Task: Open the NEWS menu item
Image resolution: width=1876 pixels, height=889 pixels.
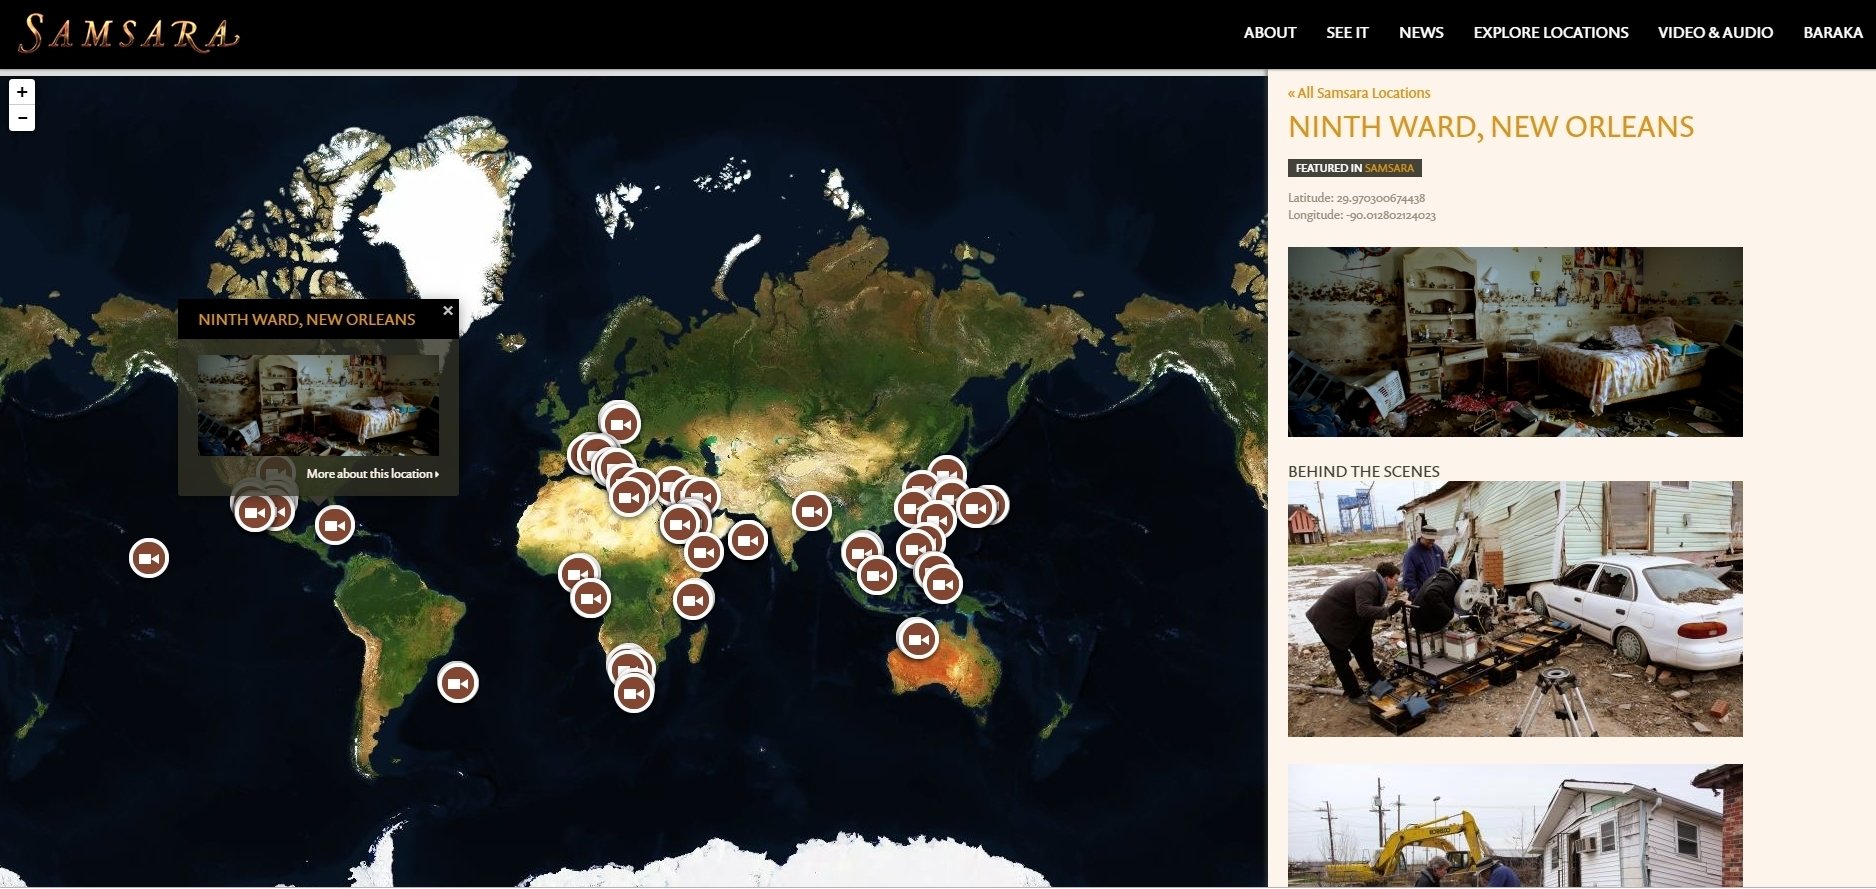Action: pyautogui.click(x=1421, y=32)
